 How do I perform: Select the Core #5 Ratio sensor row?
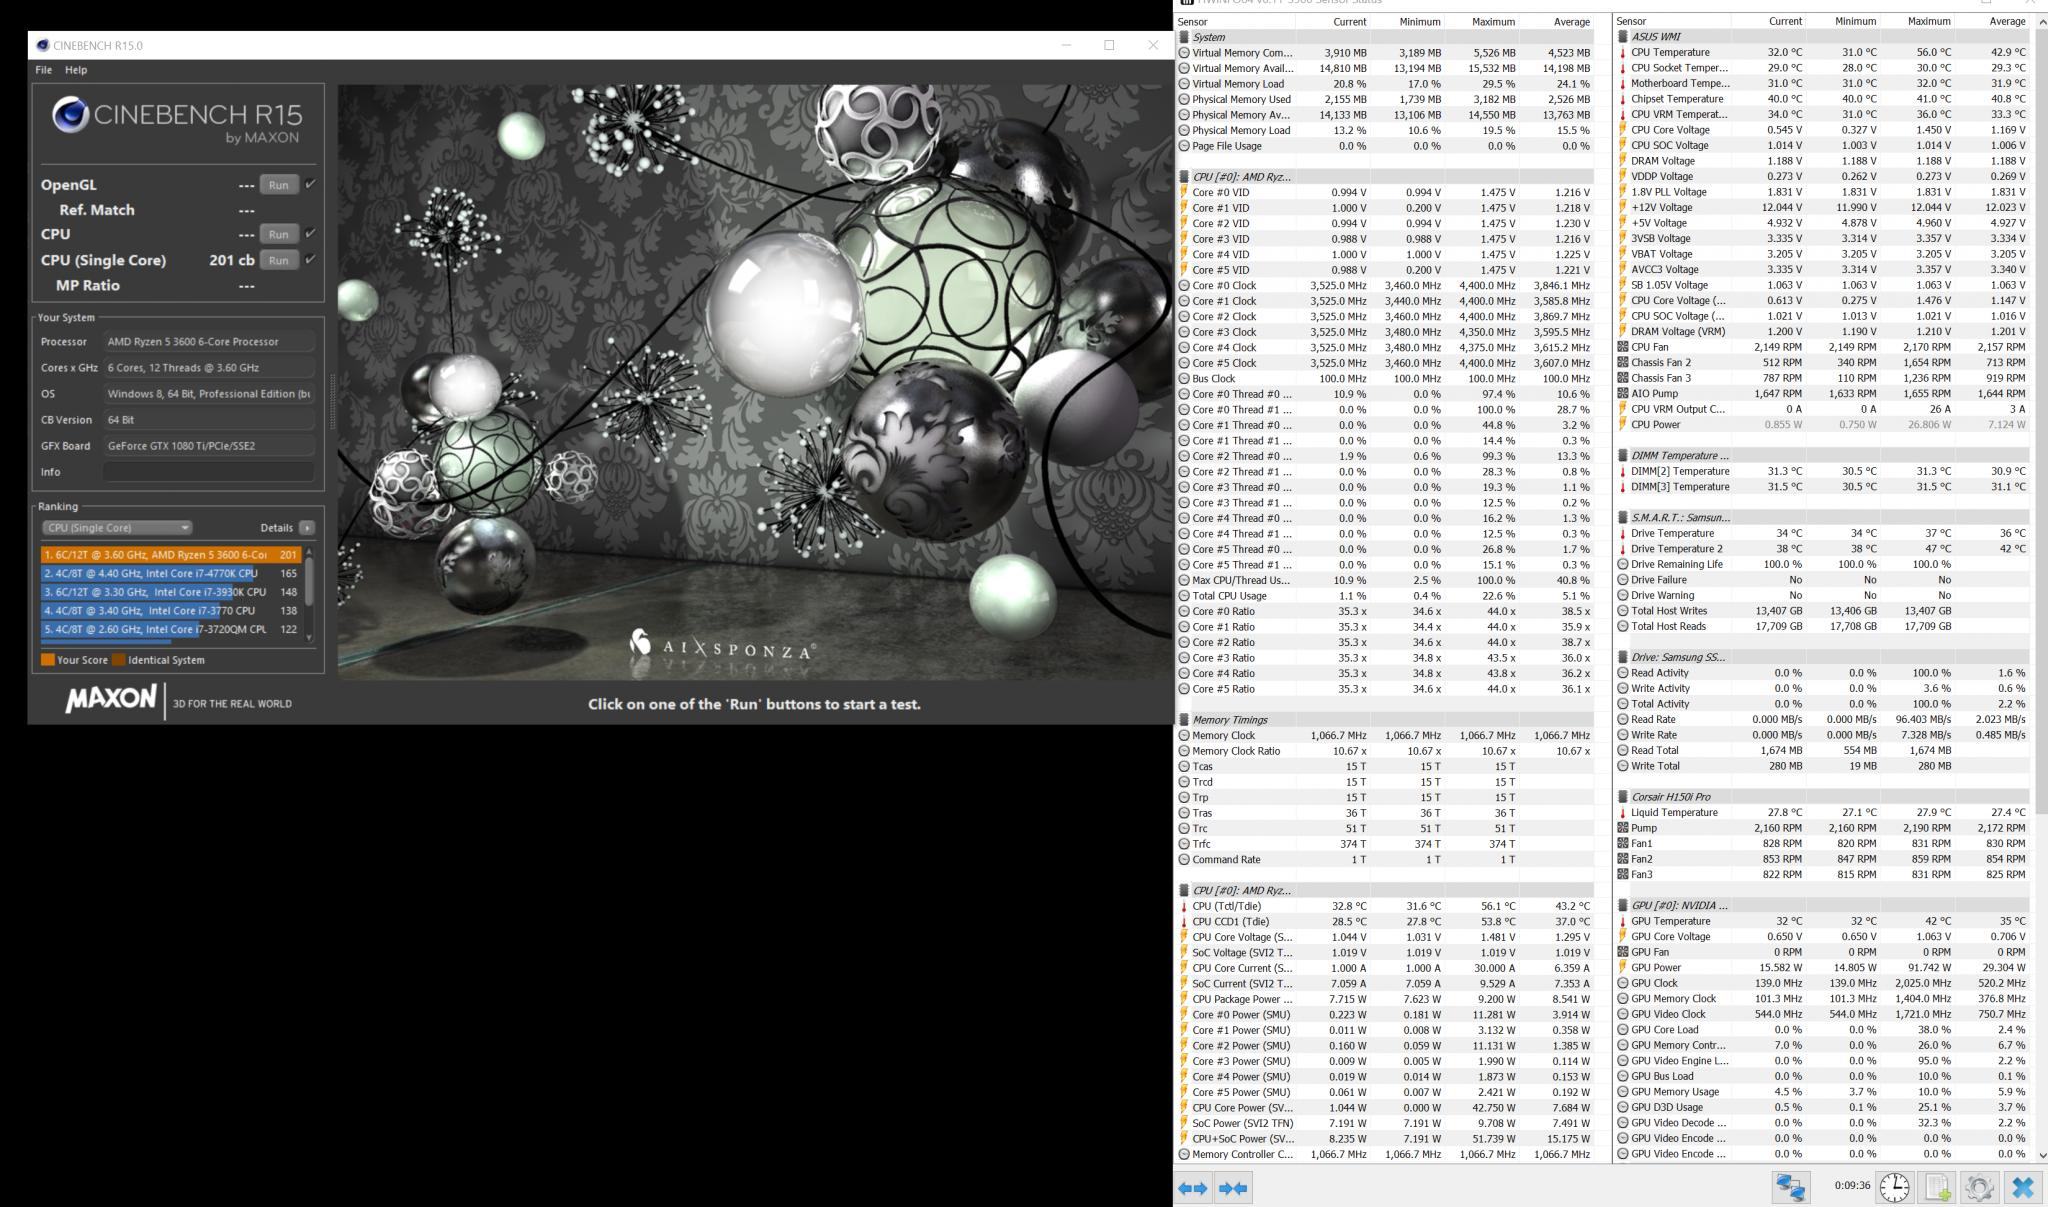1384,689
